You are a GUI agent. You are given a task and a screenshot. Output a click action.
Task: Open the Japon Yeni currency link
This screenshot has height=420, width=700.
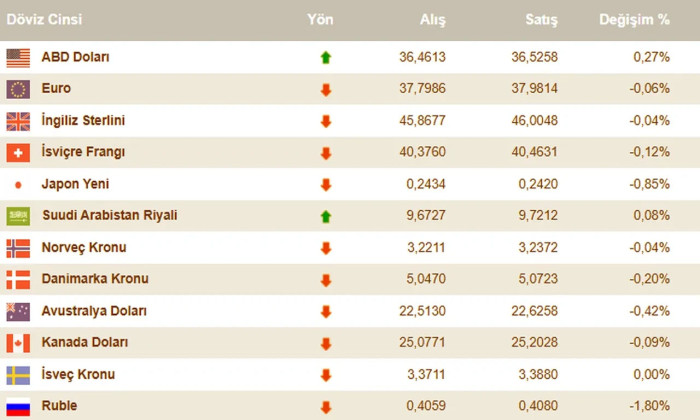(75, 184)
